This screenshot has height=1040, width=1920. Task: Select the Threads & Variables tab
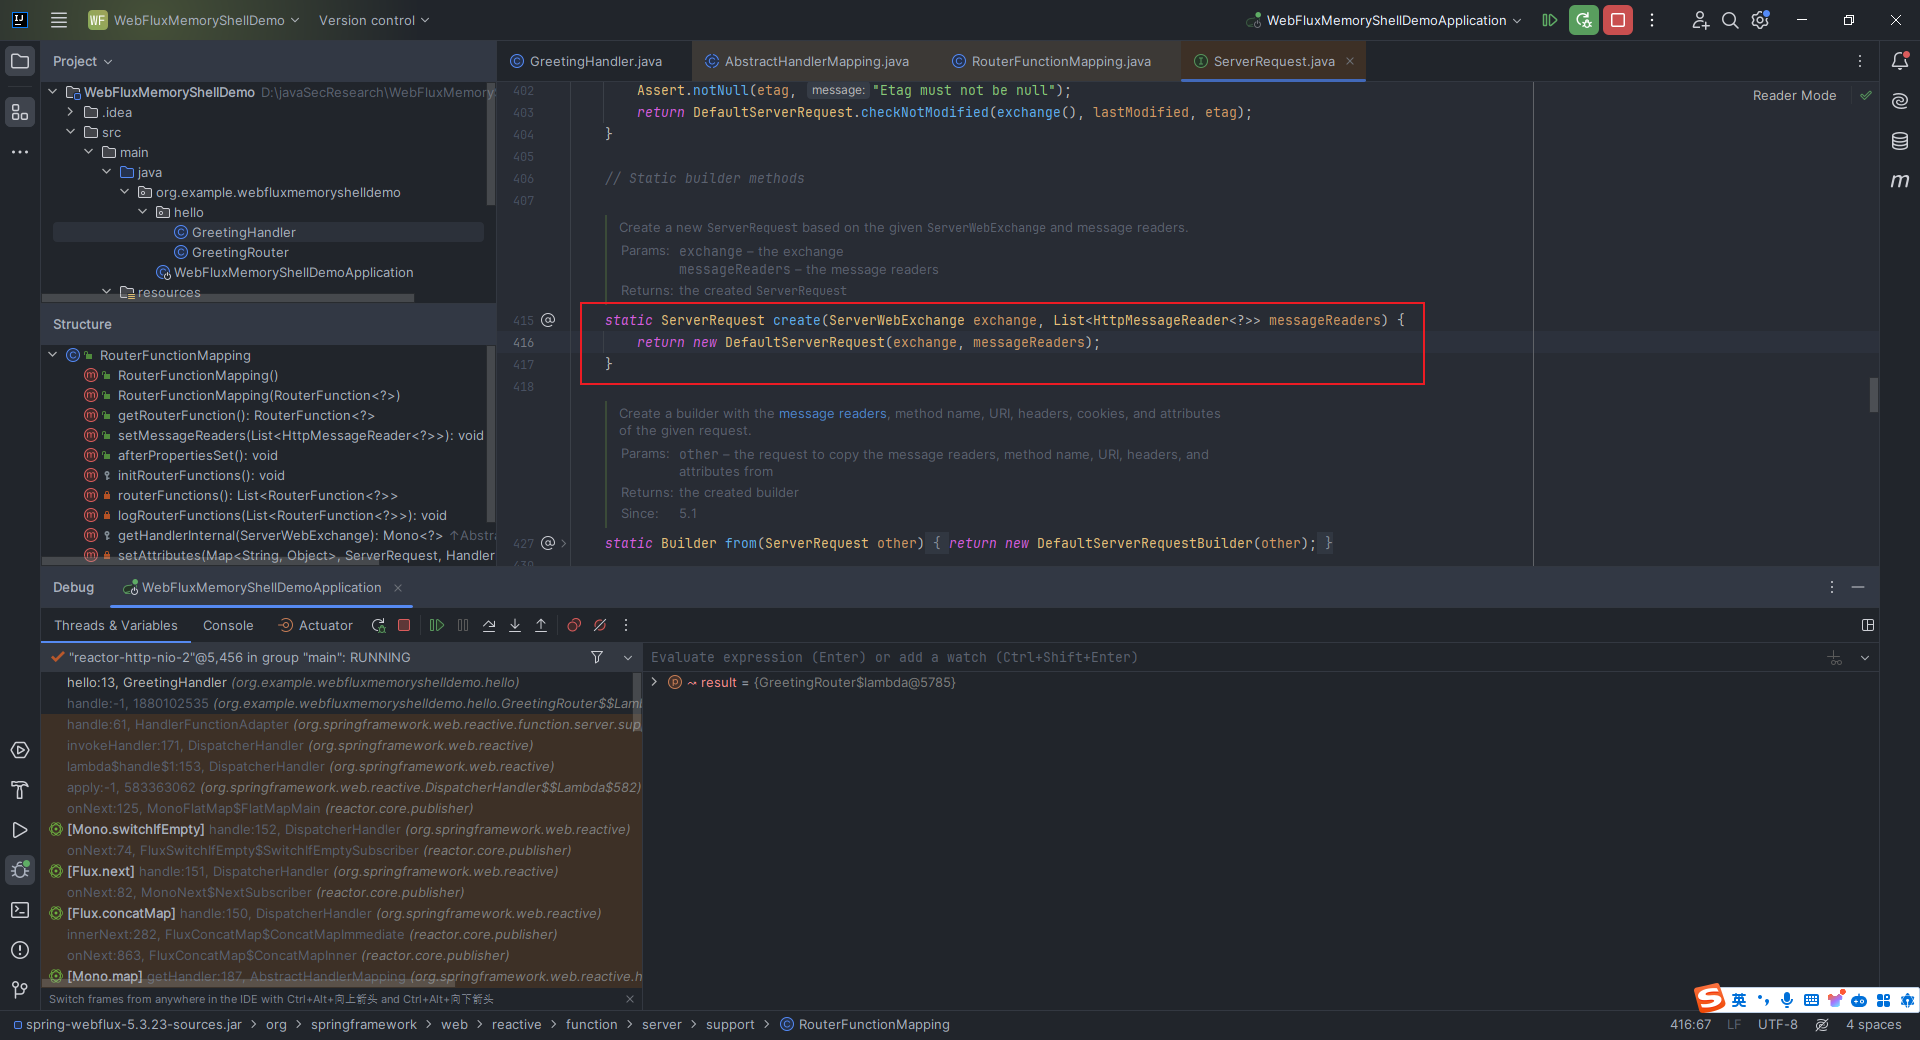116,625
